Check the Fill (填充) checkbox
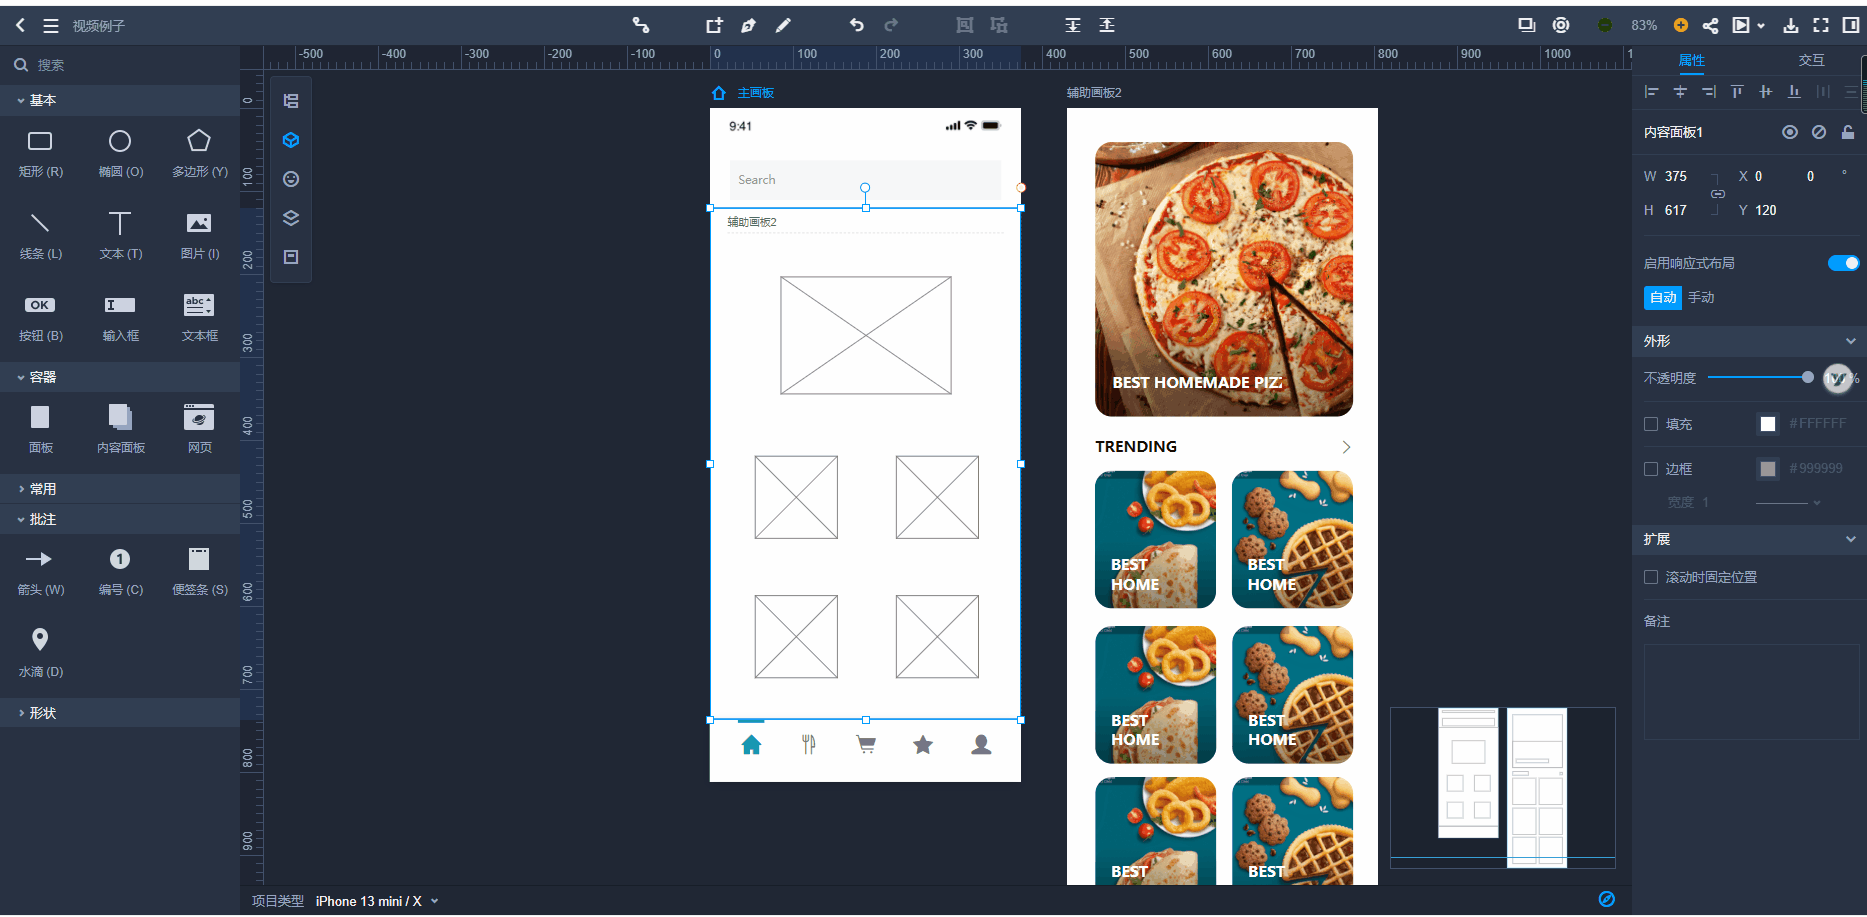The height and width of the screenshot is (917, 1867). point(1651,424)
